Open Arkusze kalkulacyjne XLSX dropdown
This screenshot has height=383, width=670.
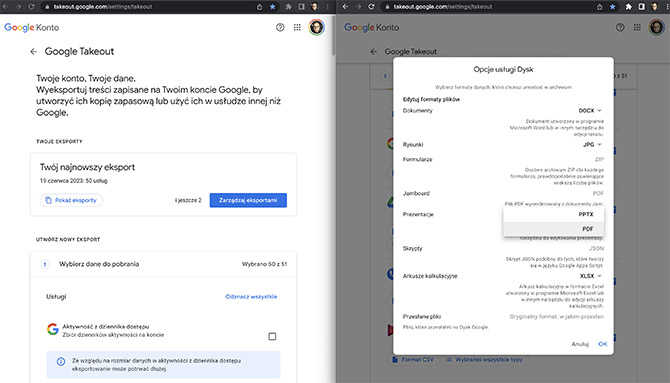tap(591, 276)
